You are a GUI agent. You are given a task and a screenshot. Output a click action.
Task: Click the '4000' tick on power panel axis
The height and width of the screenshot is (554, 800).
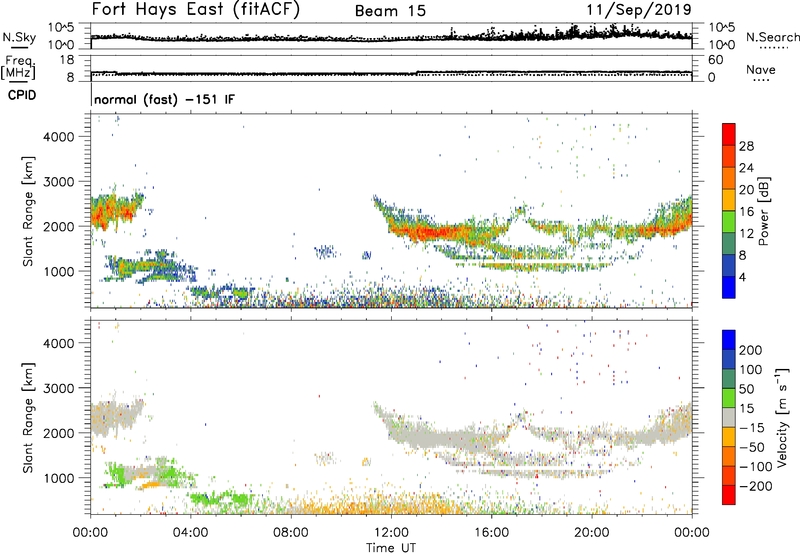pos(58,137)
